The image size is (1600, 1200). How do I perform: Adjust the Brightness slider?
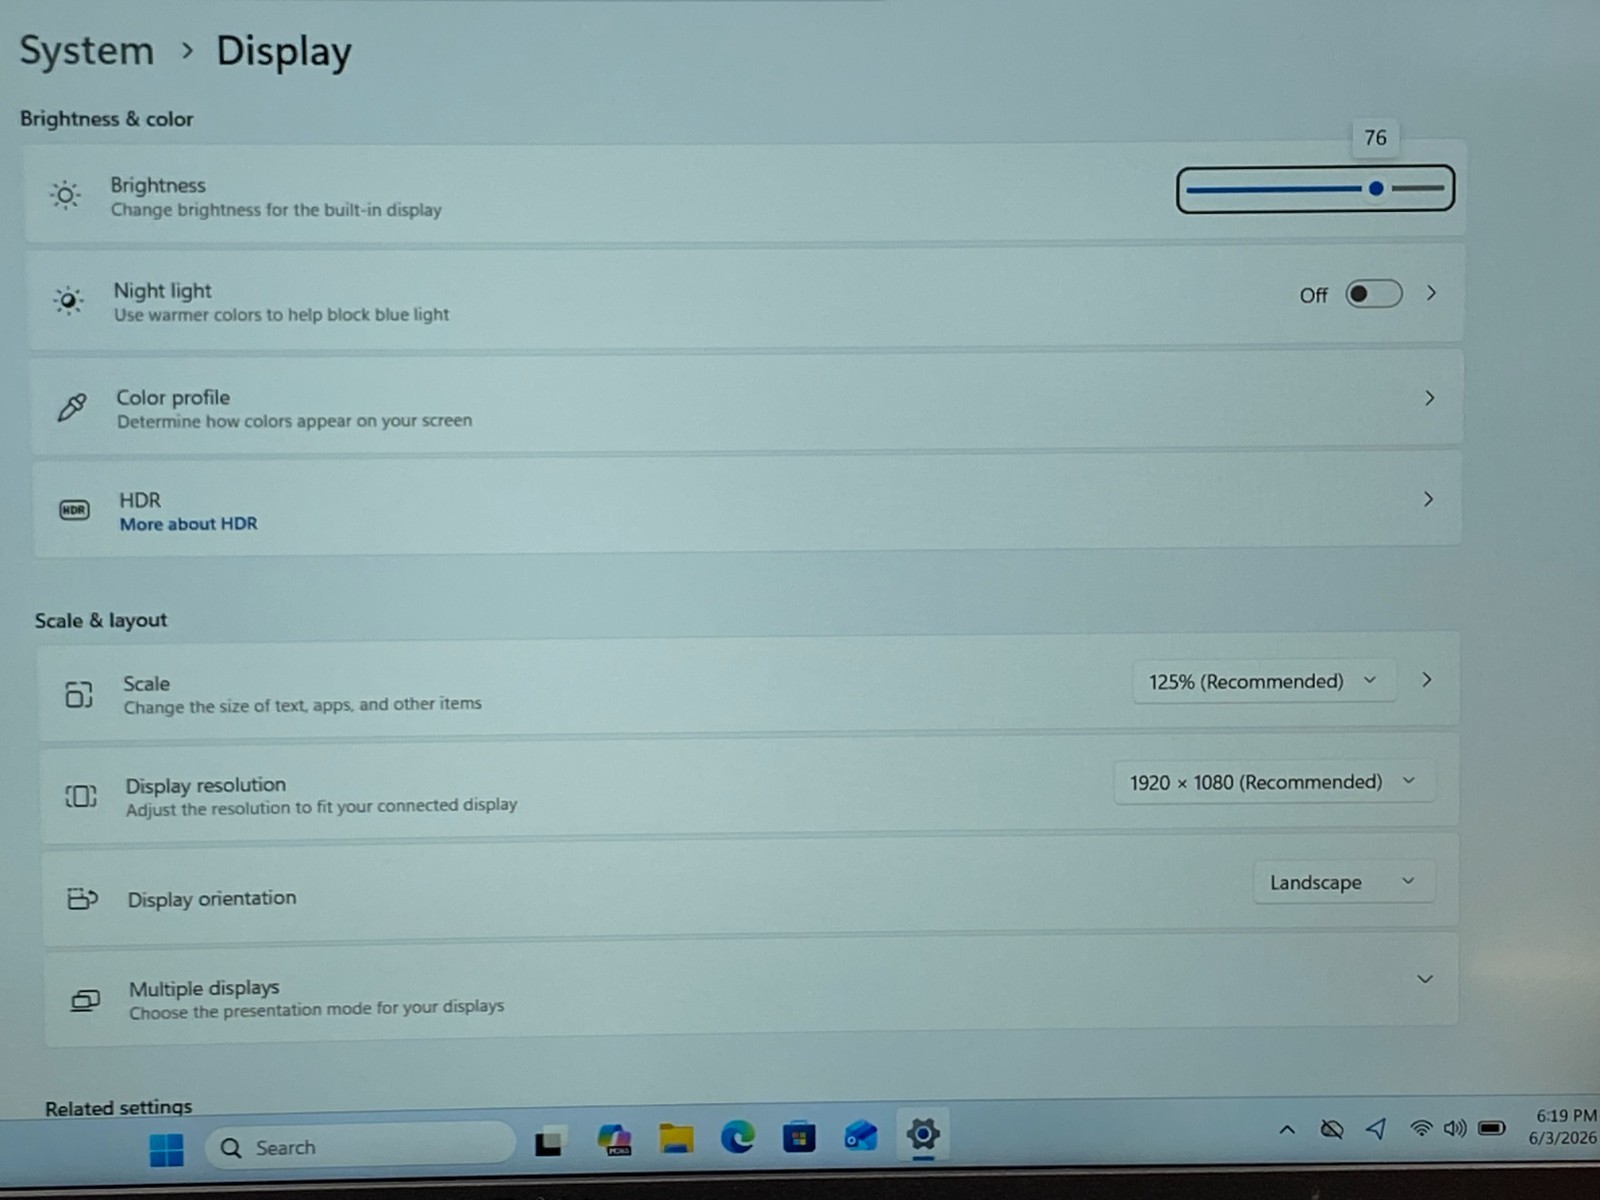(x=1315, y=189)
